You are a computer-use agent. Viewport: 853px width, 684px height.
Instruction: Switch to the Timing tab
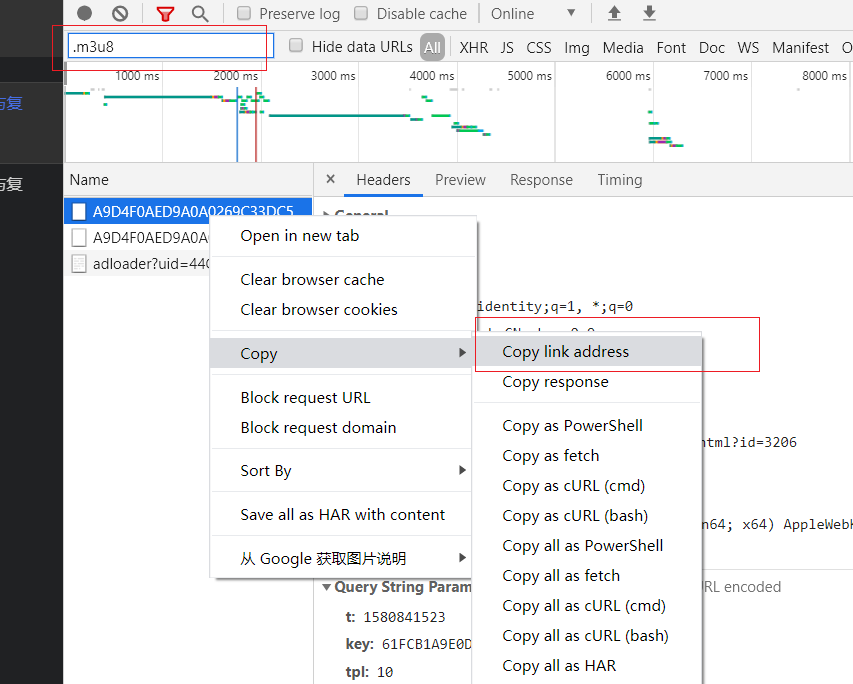tap(620, 180)
